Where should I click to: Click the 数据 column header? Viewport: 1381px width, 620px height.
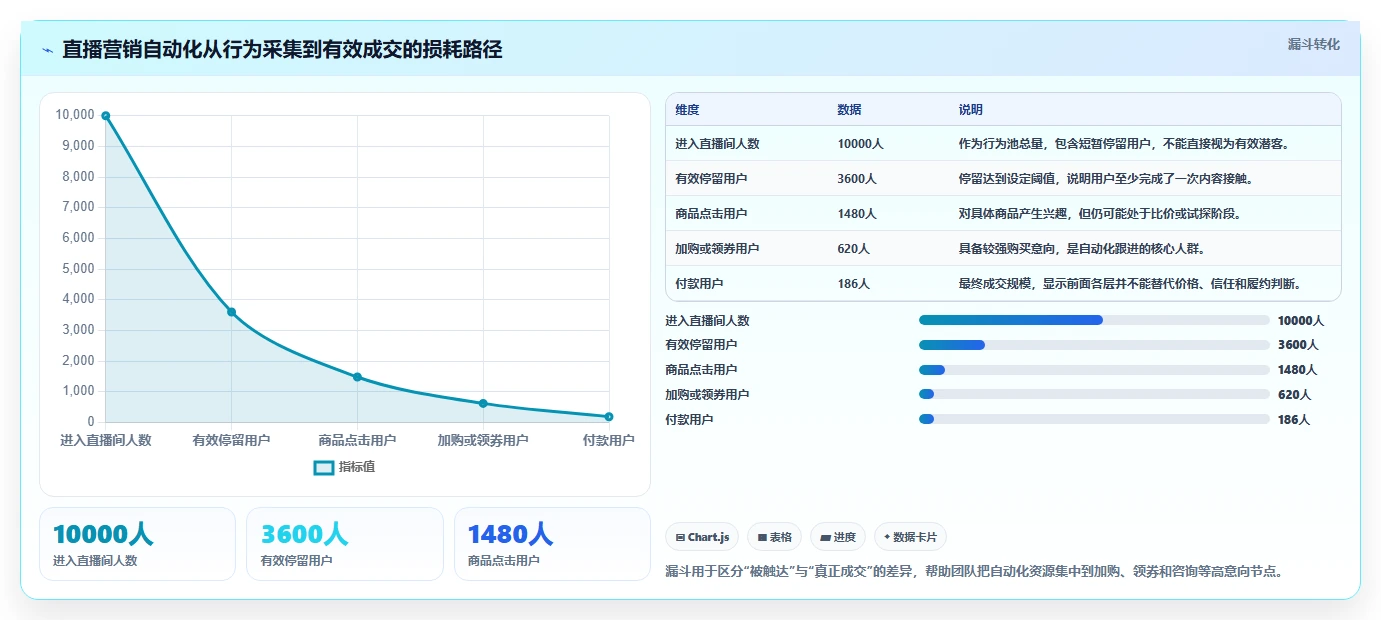pos(849,110)
